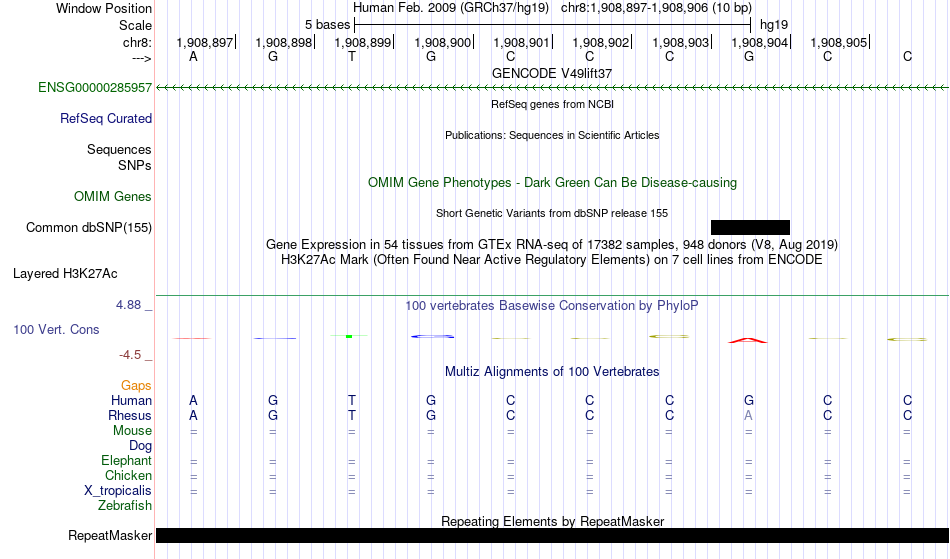The height and width of the screenshot is (559, 950).
Task: Click the Elephant species row label
Action: pyautogui.click(x=126, y=461)
